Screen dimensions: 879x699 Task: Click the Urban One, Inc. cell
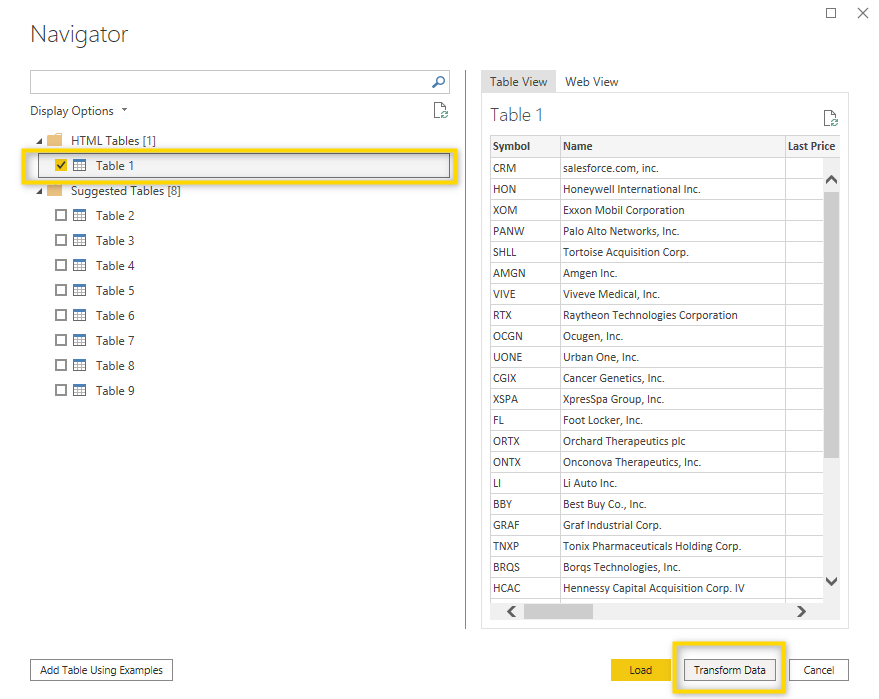coord(673,357)
